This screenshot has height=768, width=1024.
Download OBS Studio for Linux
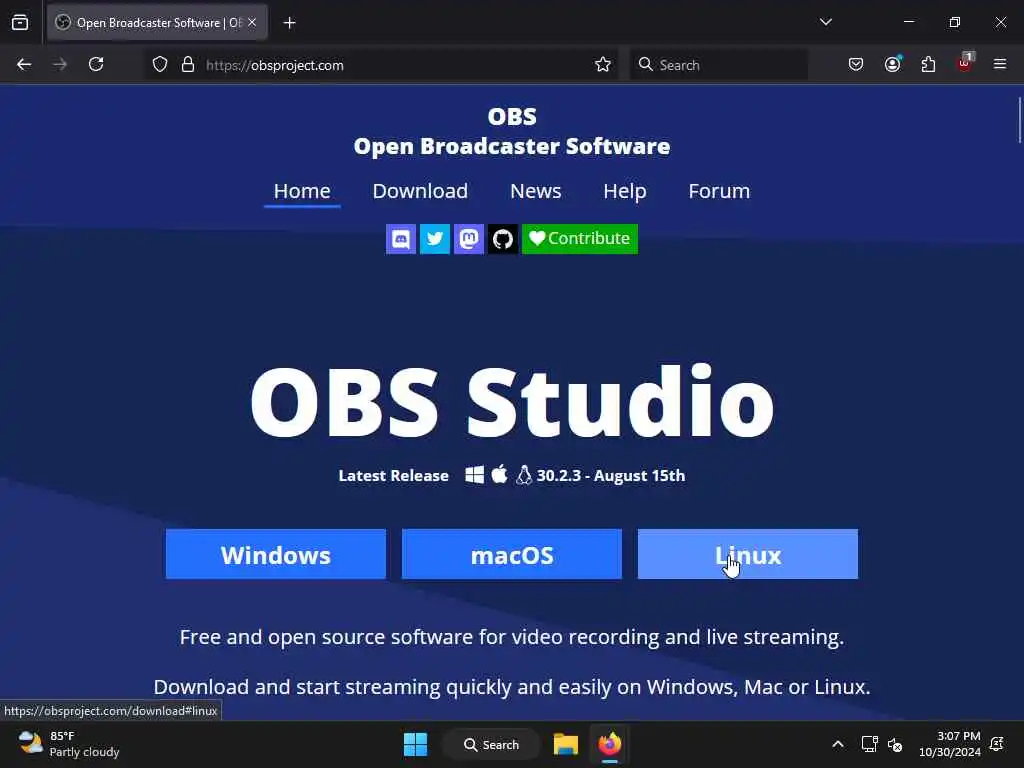[x=748, y=554]
